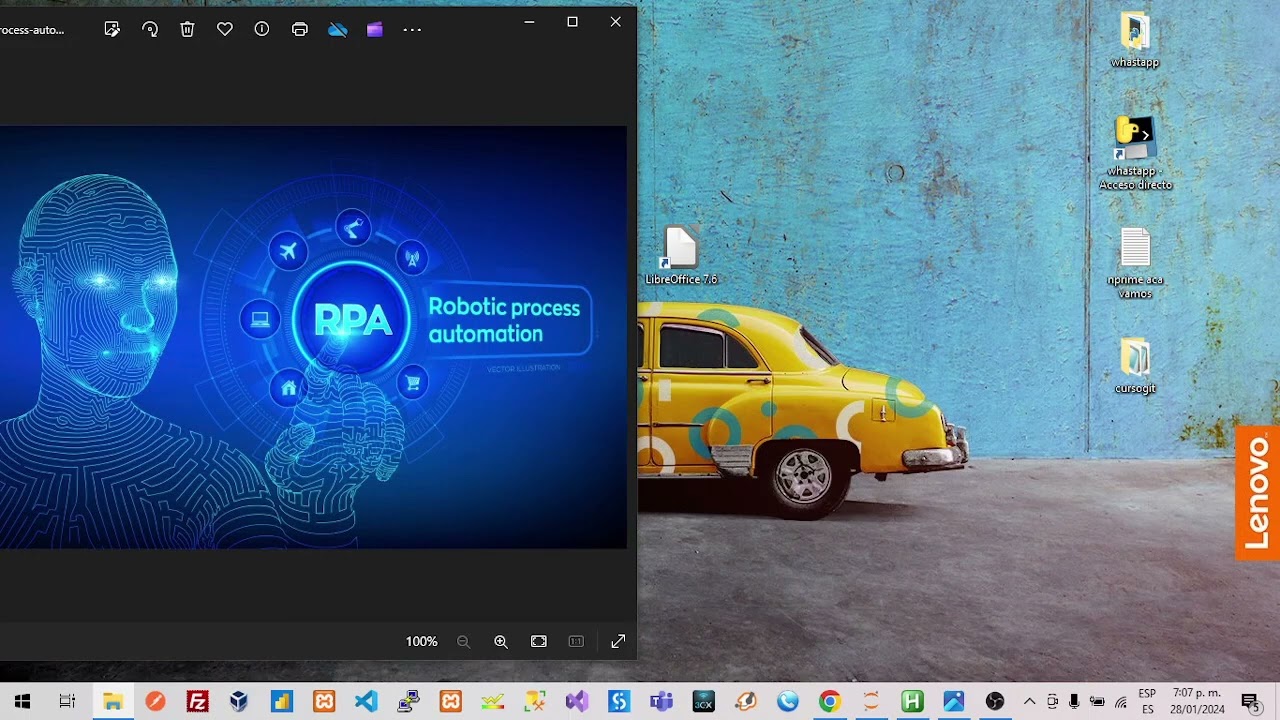This screenshot has width=1280, height=720.
Task: Click the RPA robotic process automation picture
Action: [313, 337]
